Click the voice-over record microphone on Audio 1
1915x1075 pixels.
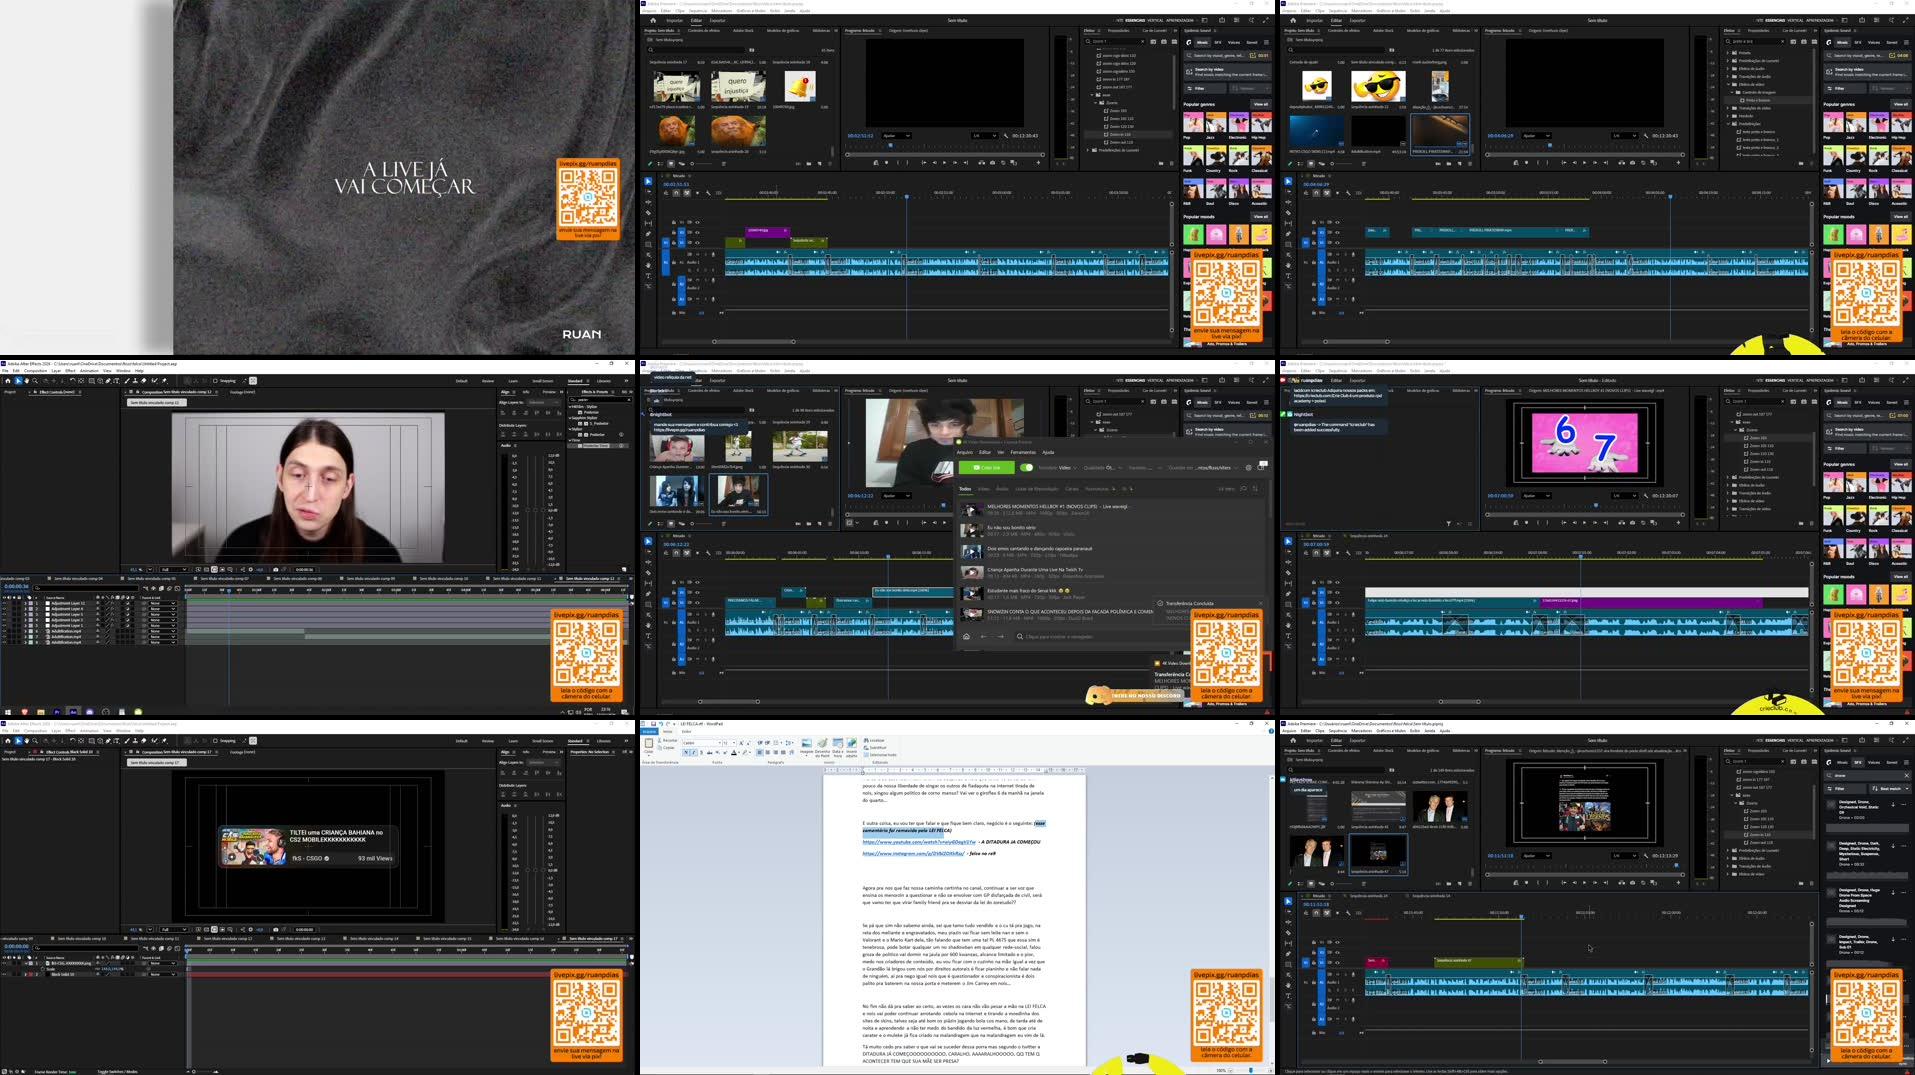pyautogui.click(x=713, y=254)
